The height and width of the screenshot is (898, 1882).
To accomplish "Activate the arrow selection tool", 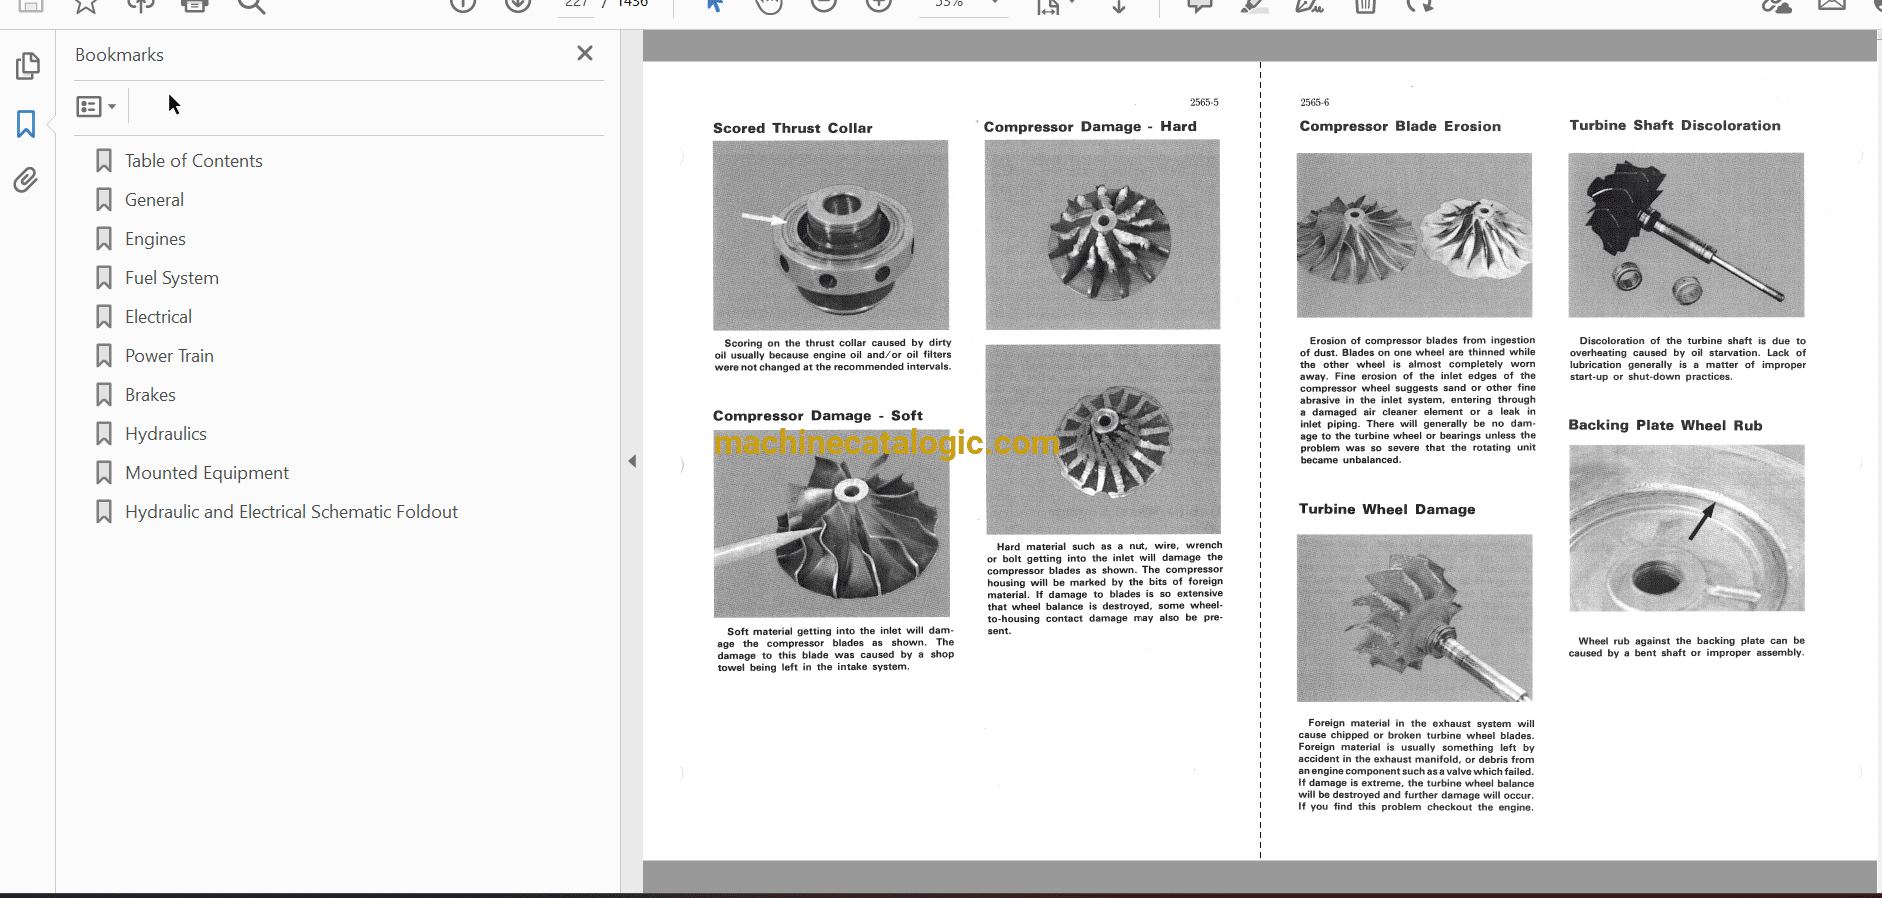I will pyautogui.click(x=714, y=6).
